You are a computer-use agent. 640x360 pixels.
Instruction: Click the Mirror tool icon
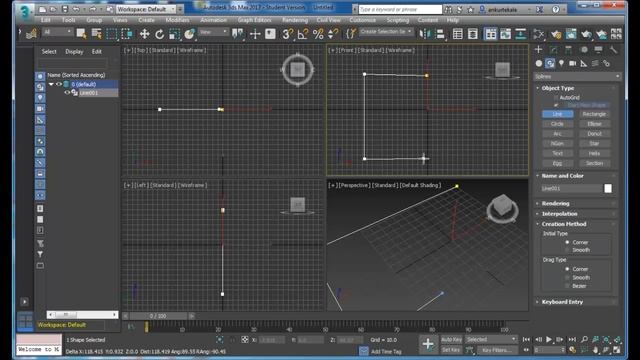(425, 34)
